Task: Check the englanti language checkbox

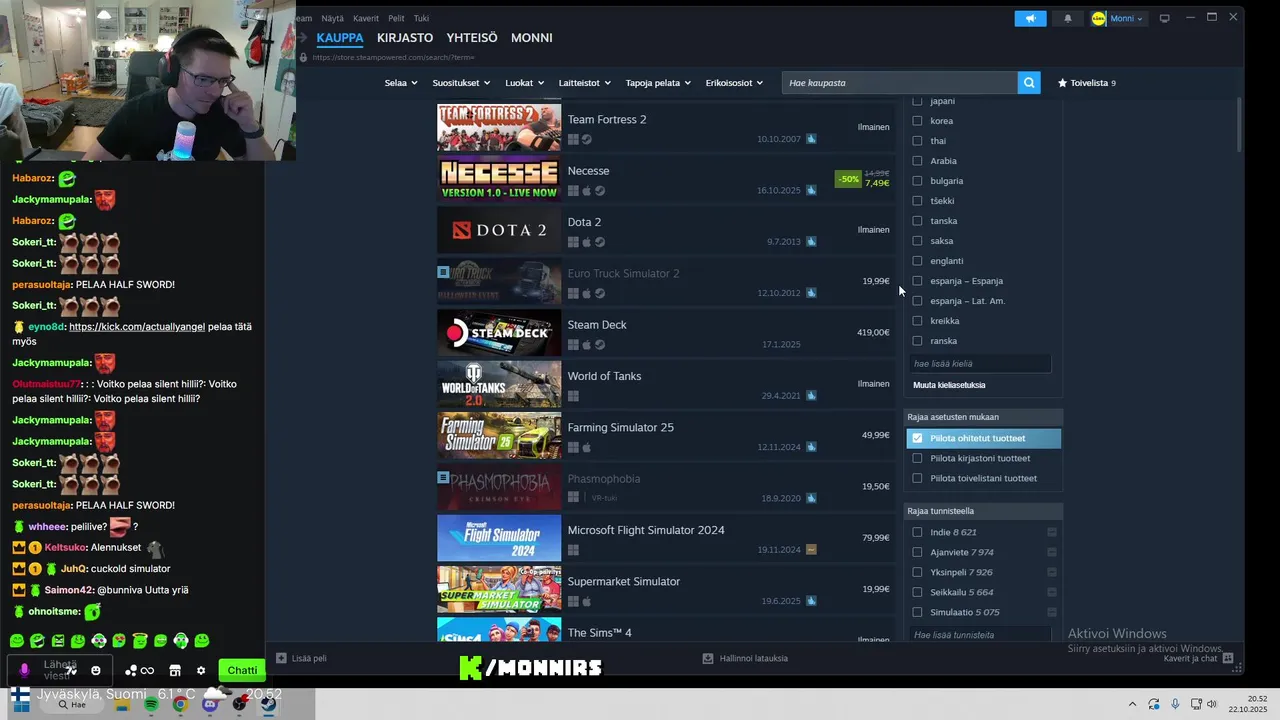Action: tap(917, 261)
